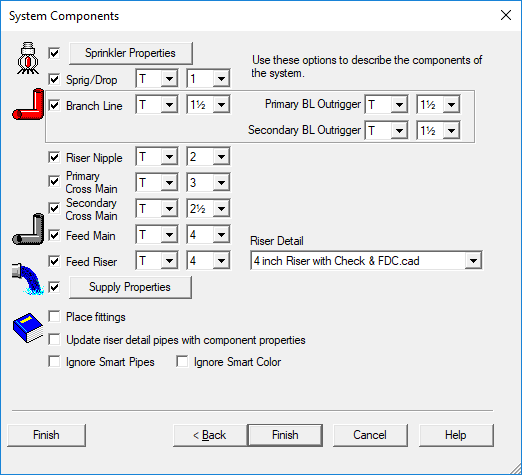Image resolution: width=522 pixels, height=475 pixels.
Task: Click the red branch line pipe icon
Action: (x=28, y=104)
